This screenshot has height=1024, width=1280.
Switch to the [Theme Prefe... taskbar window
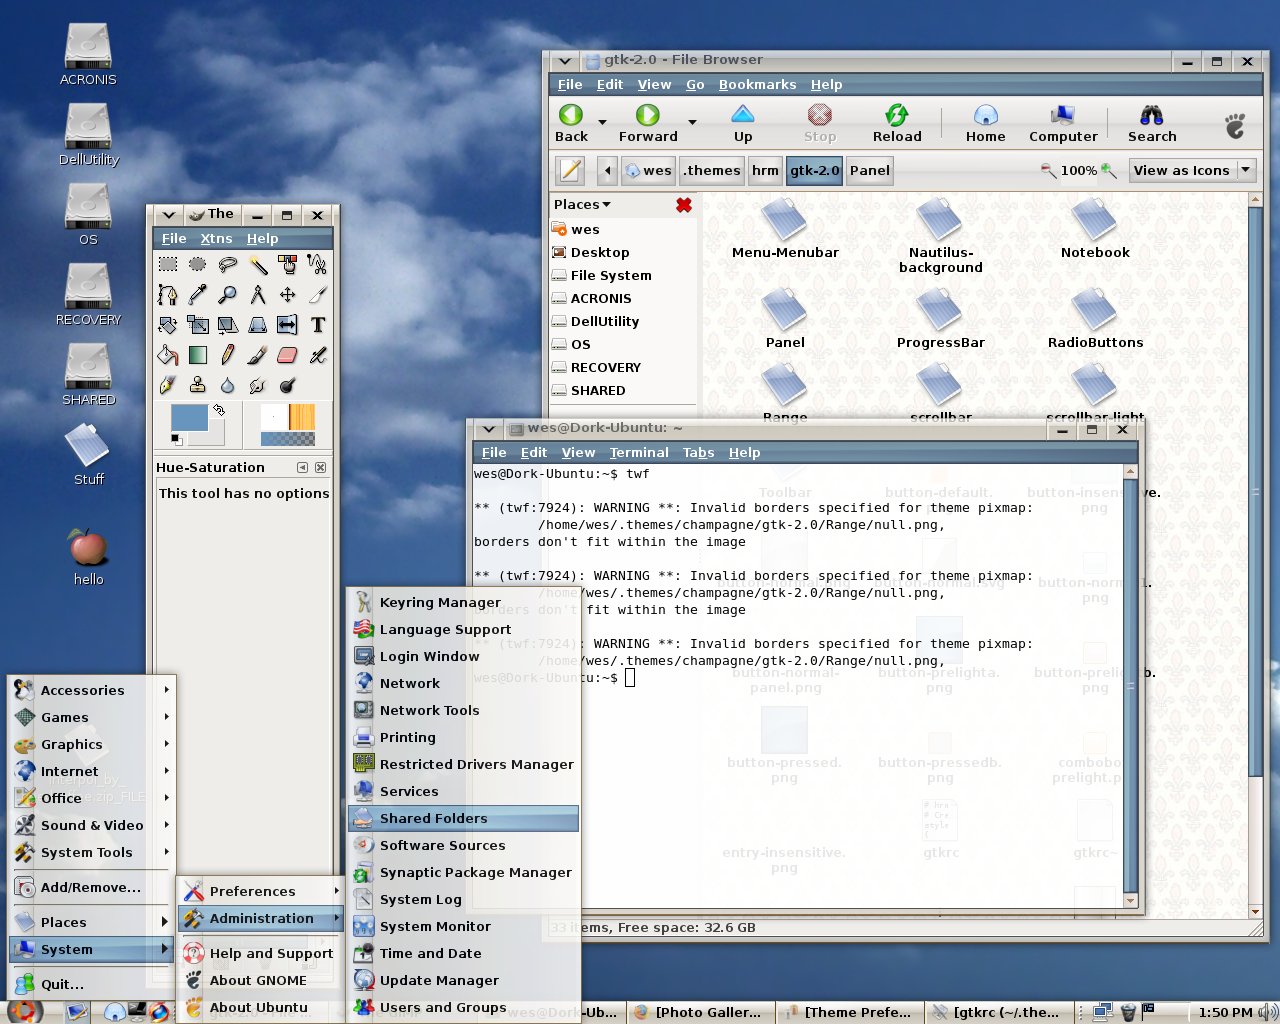pos(850,1012)
